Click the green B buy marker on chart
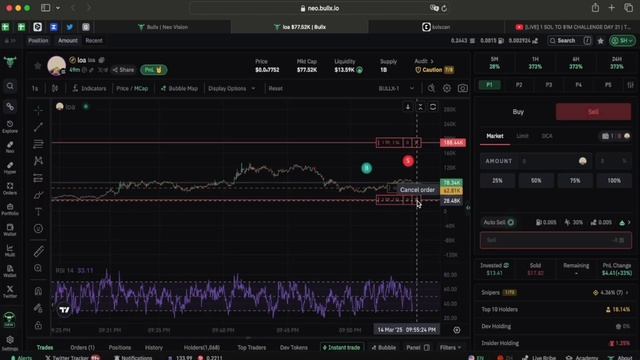Image resolution: width=640 pixels, height=360 pixels. 366,168
